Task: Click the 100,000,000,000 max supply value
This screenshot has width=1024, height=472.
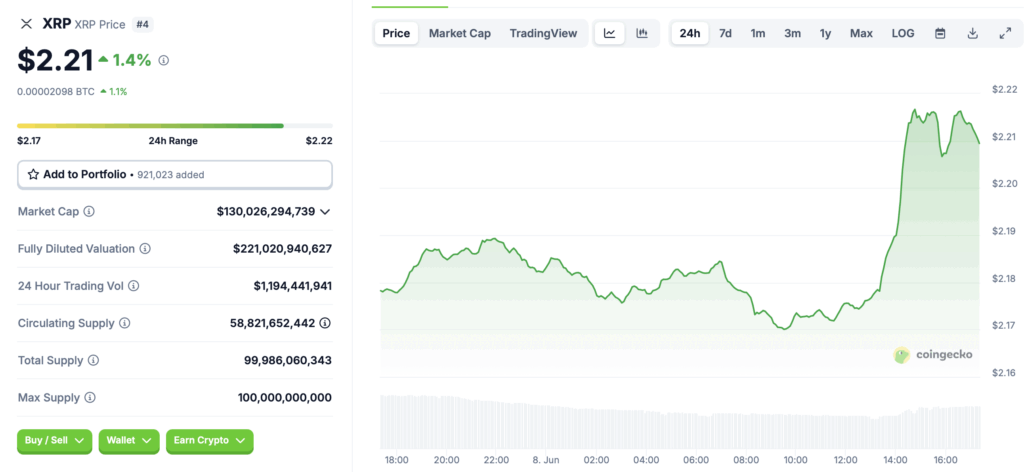Action: [285, 398]
